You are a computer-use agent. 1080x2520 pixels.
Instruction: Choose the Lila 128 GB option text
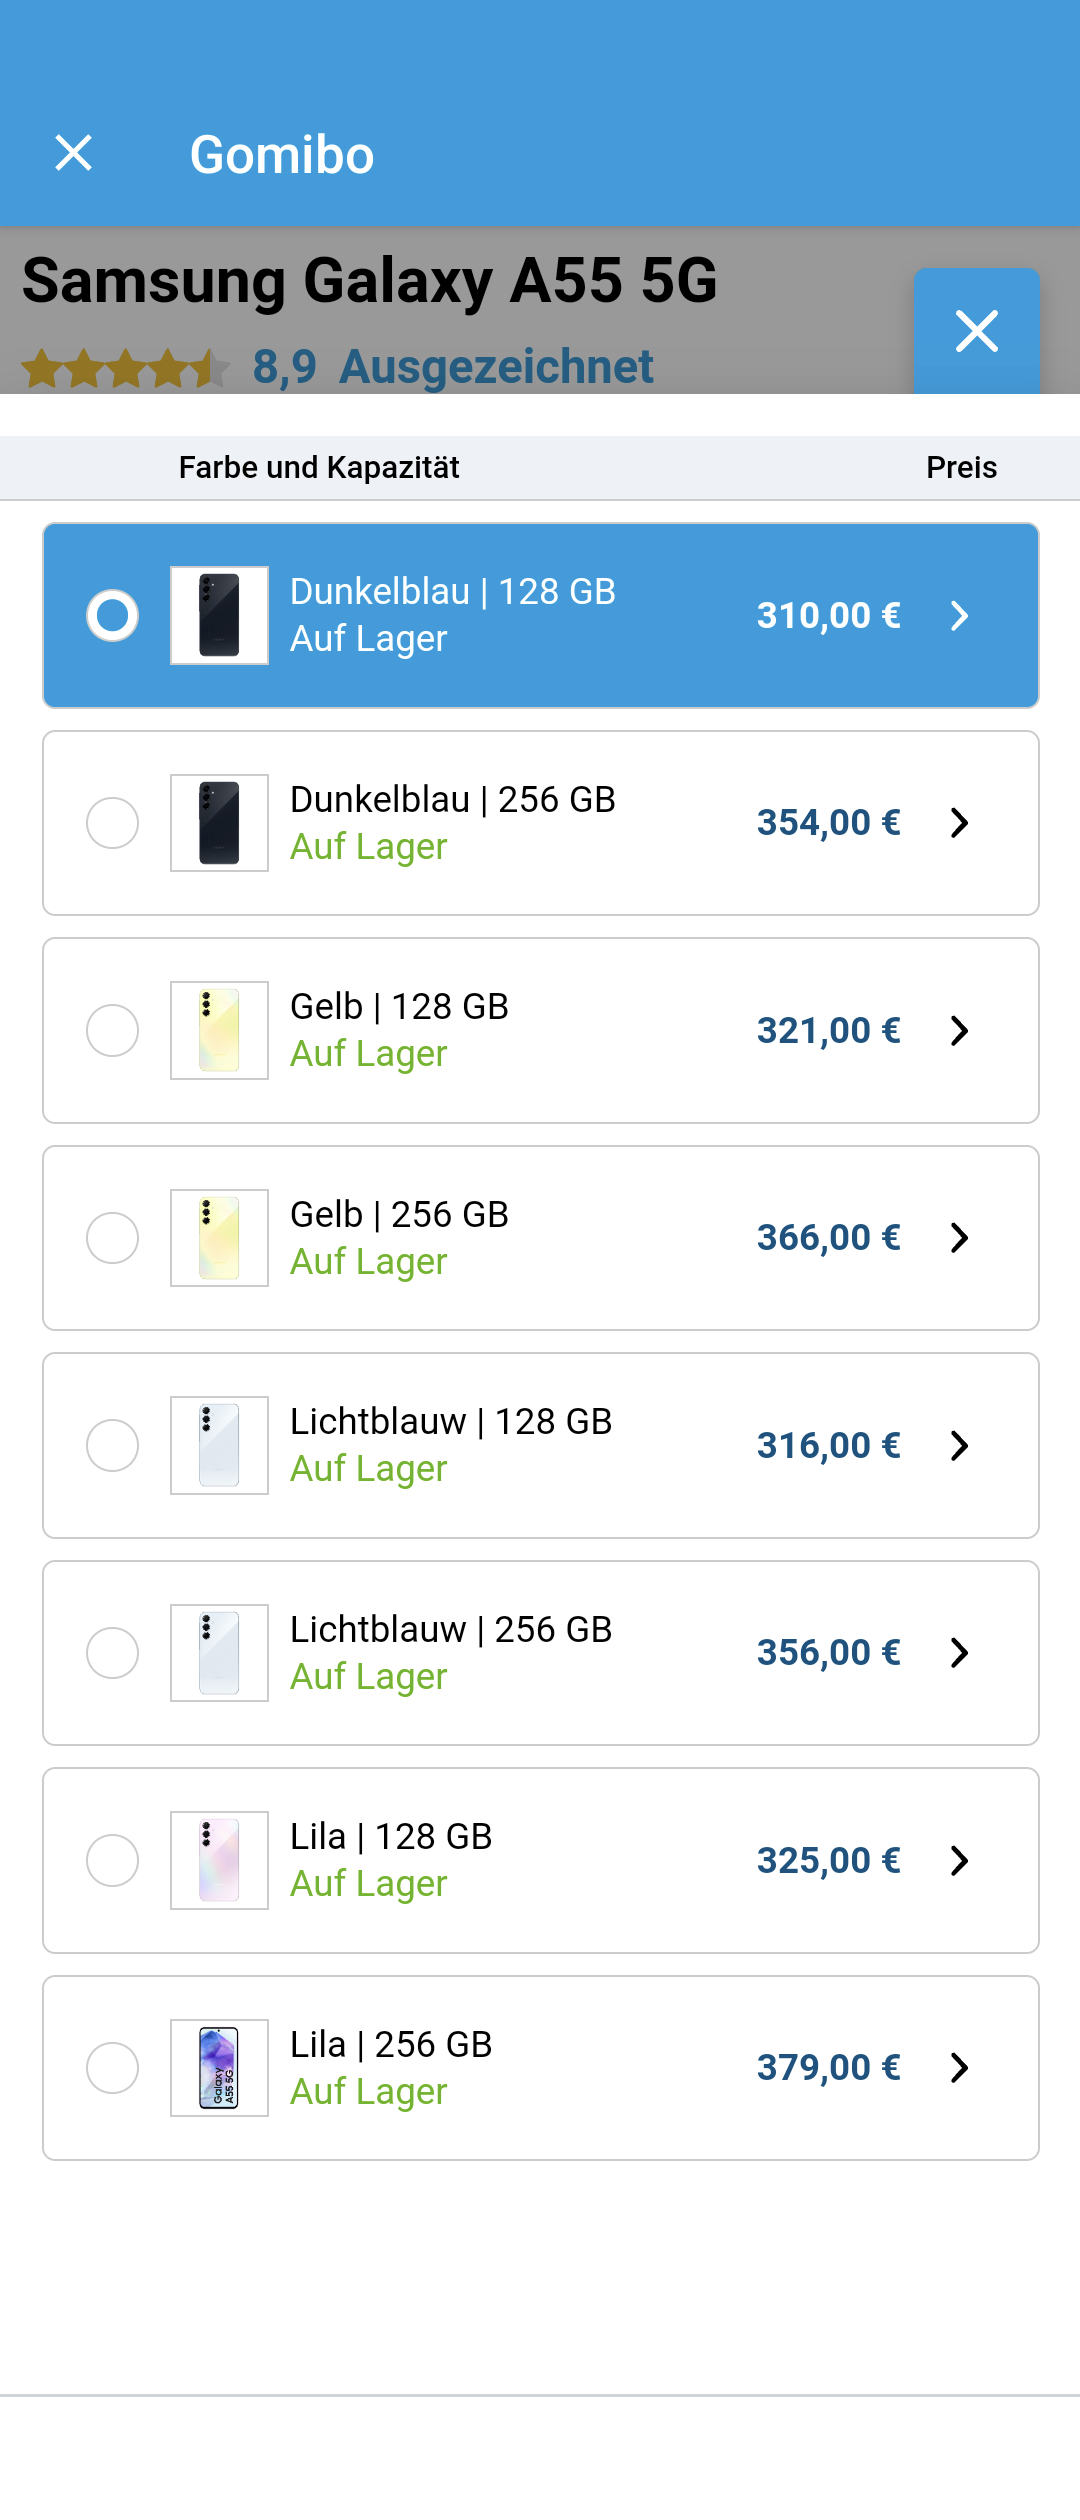point(391,1837)
